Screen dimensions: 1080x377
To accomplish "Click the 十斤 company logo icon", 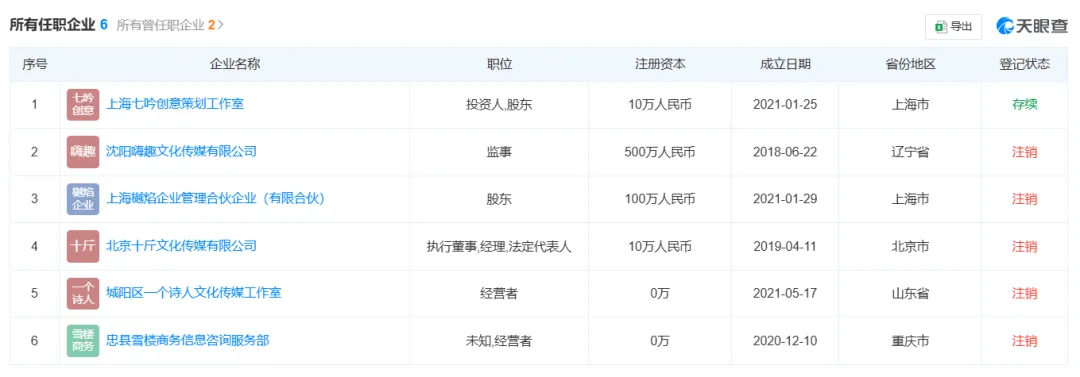I will tap(83, 246).
